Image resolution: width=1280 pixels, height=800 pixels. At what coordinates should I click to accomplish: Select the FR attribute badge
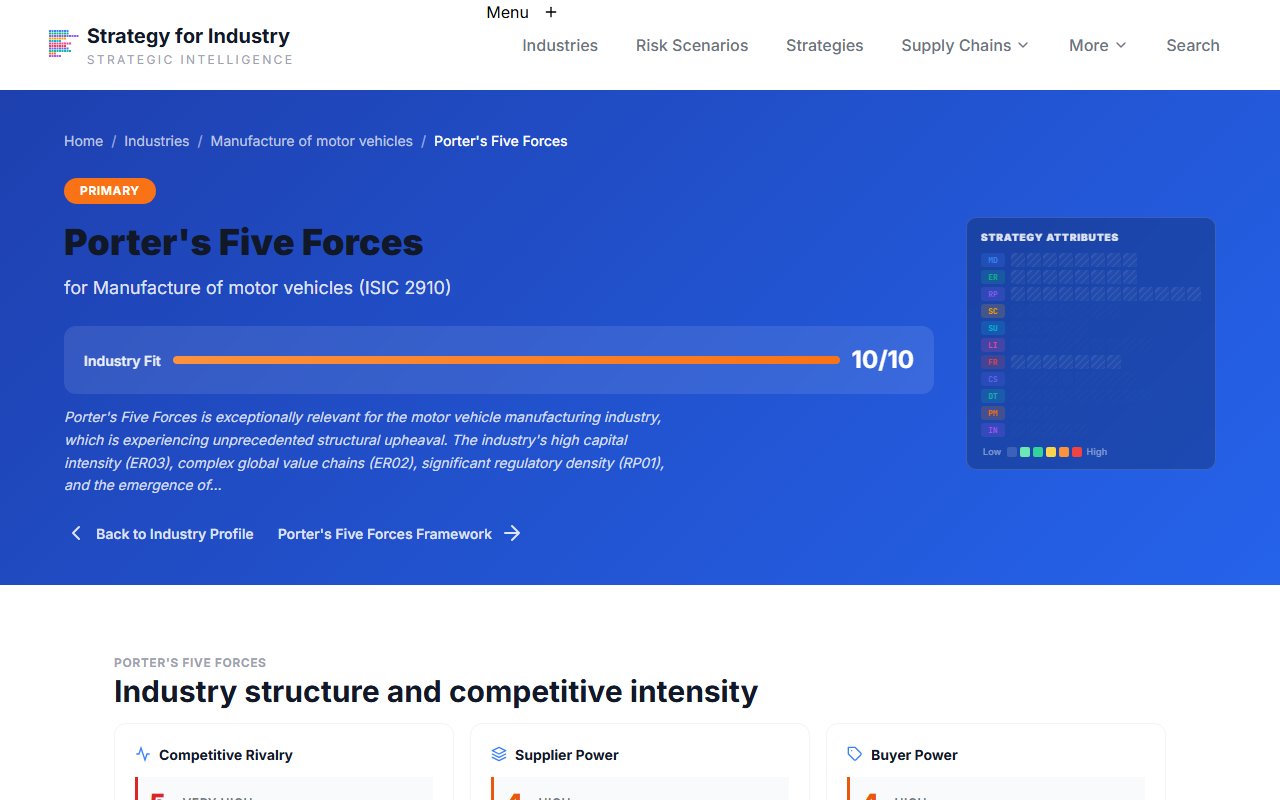(x=993, y=362)
